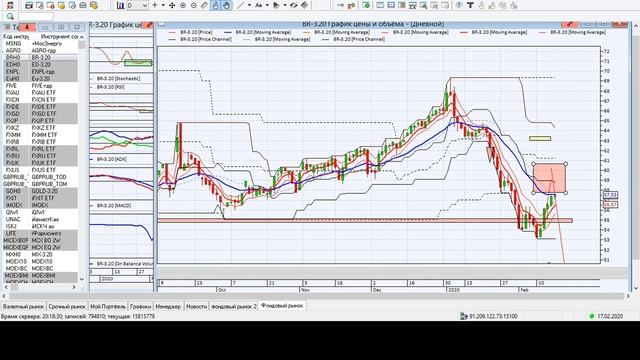
Task: Click the search input field
Action: [x=36, y=16]
